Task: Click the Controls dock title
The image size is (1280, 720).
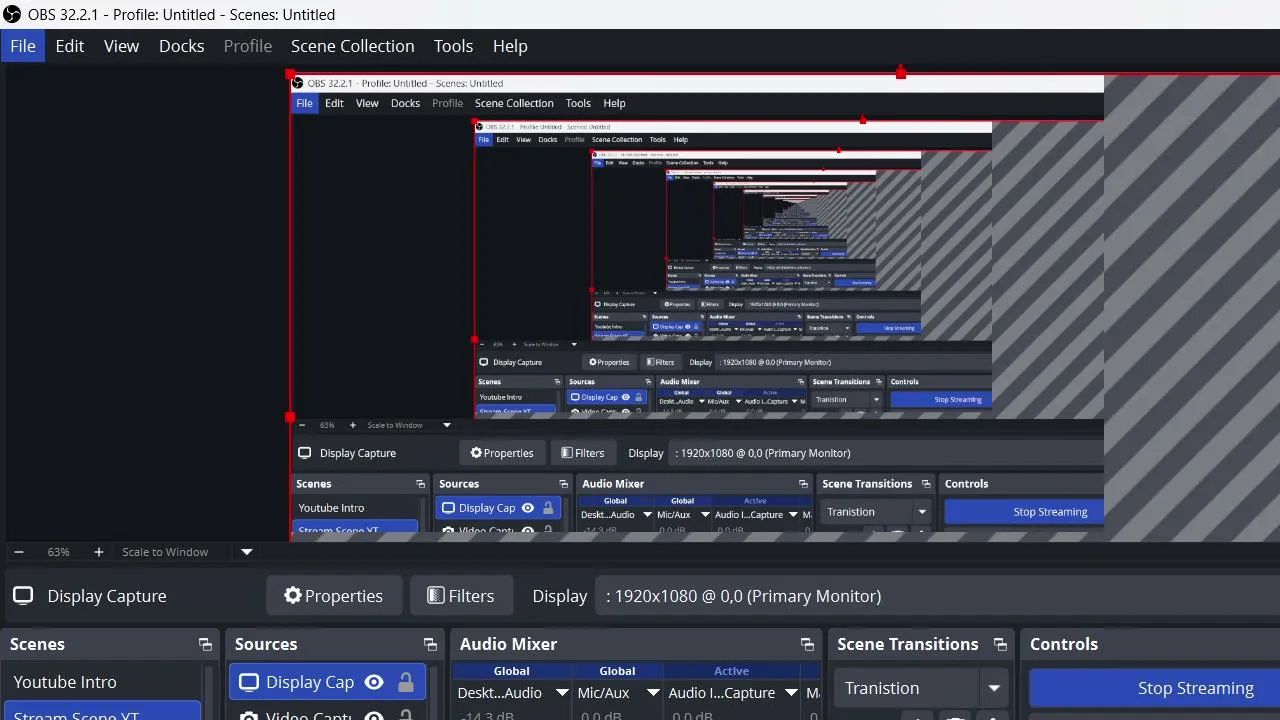Action: pos(1064,644)
